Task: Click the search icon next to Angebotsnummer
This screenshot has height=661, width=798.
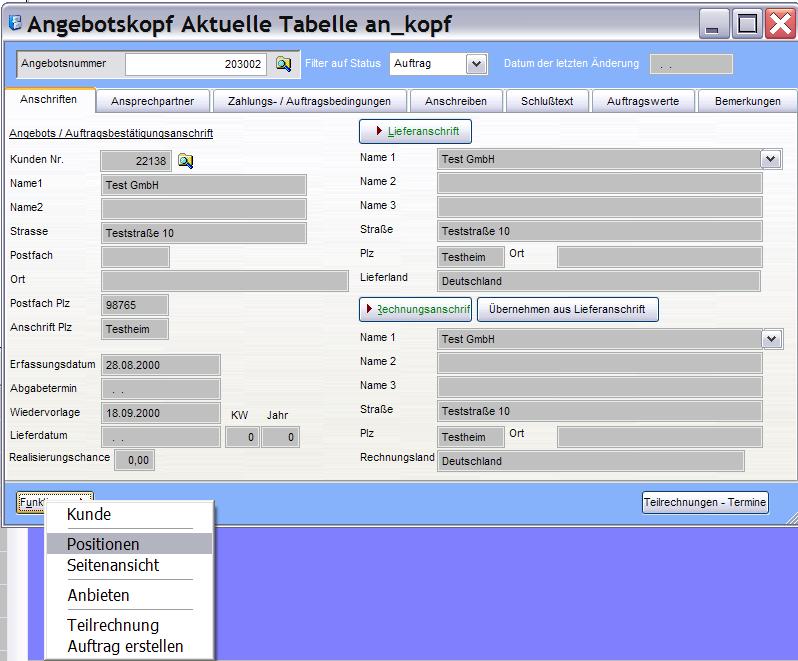Action: [x=283, y=64]
